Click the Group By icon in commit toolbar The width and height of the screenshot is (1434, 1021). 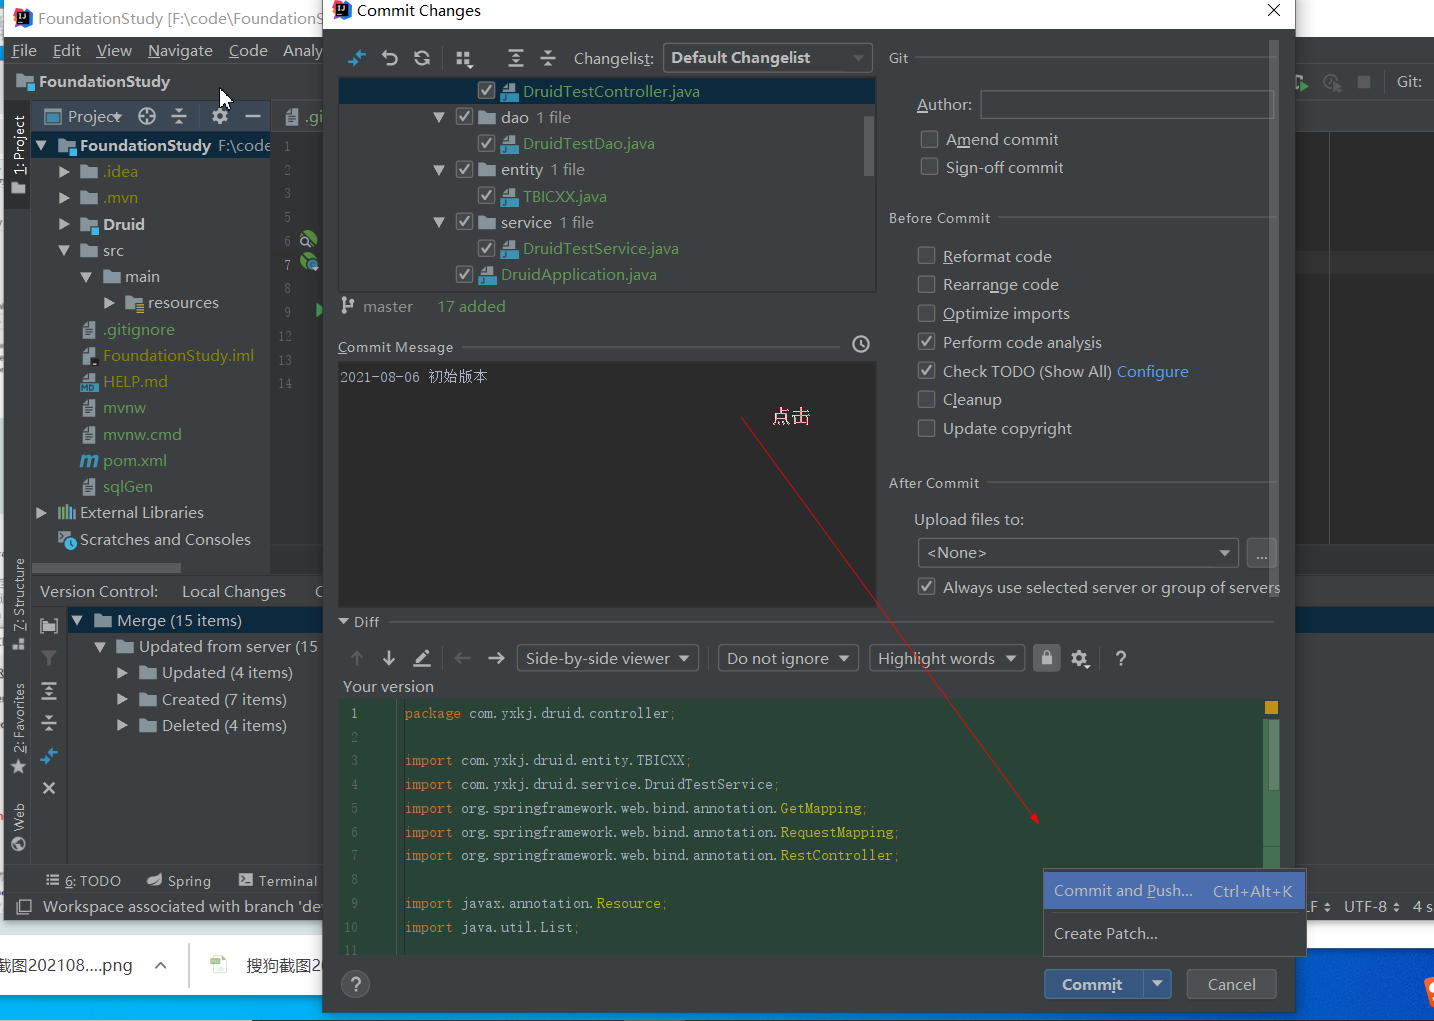tap(464, 58)
